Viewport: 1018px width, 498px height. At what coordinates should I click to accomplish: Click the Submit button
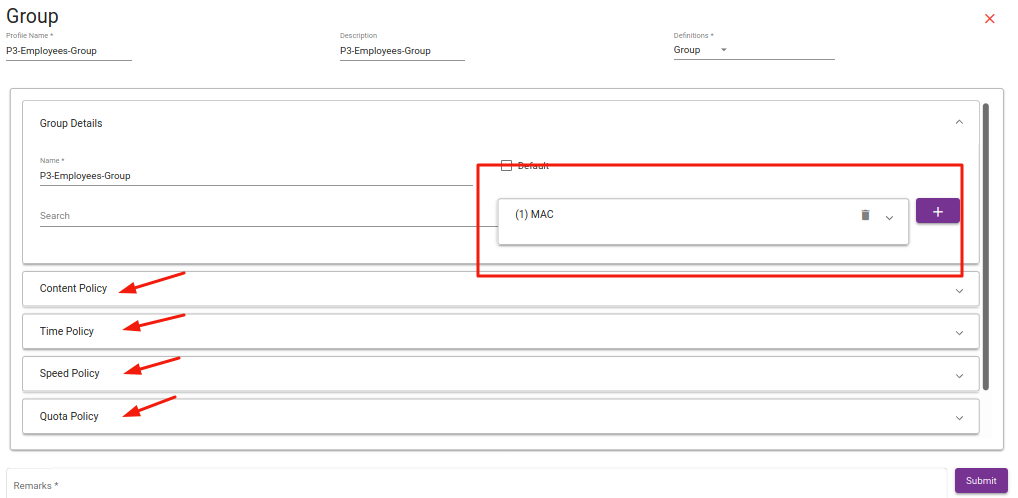click(x=980, y=481)
